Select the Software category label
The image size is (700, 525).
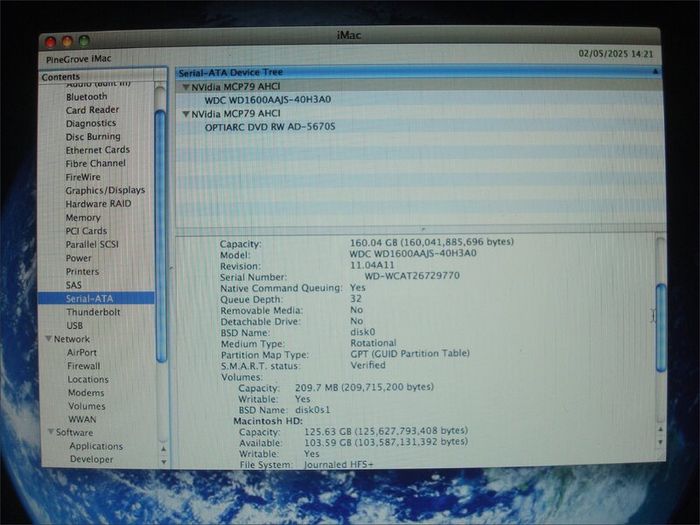[75, 433]
